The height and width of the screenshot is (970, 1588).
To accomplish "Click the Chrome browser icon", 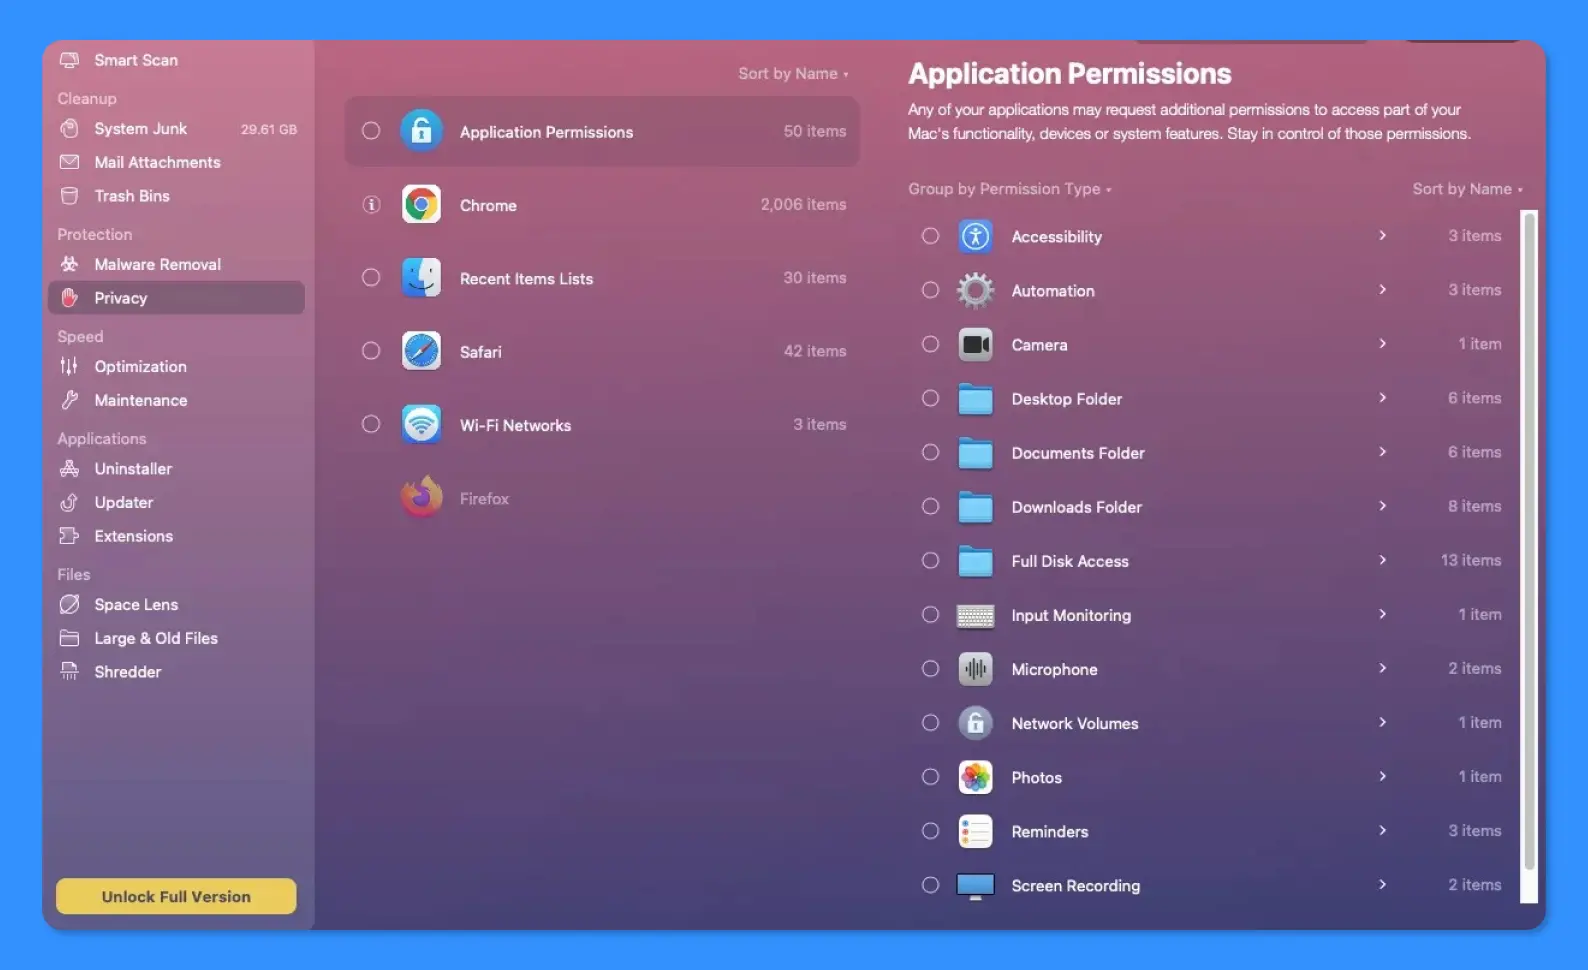I will click(x=421, y=205).
